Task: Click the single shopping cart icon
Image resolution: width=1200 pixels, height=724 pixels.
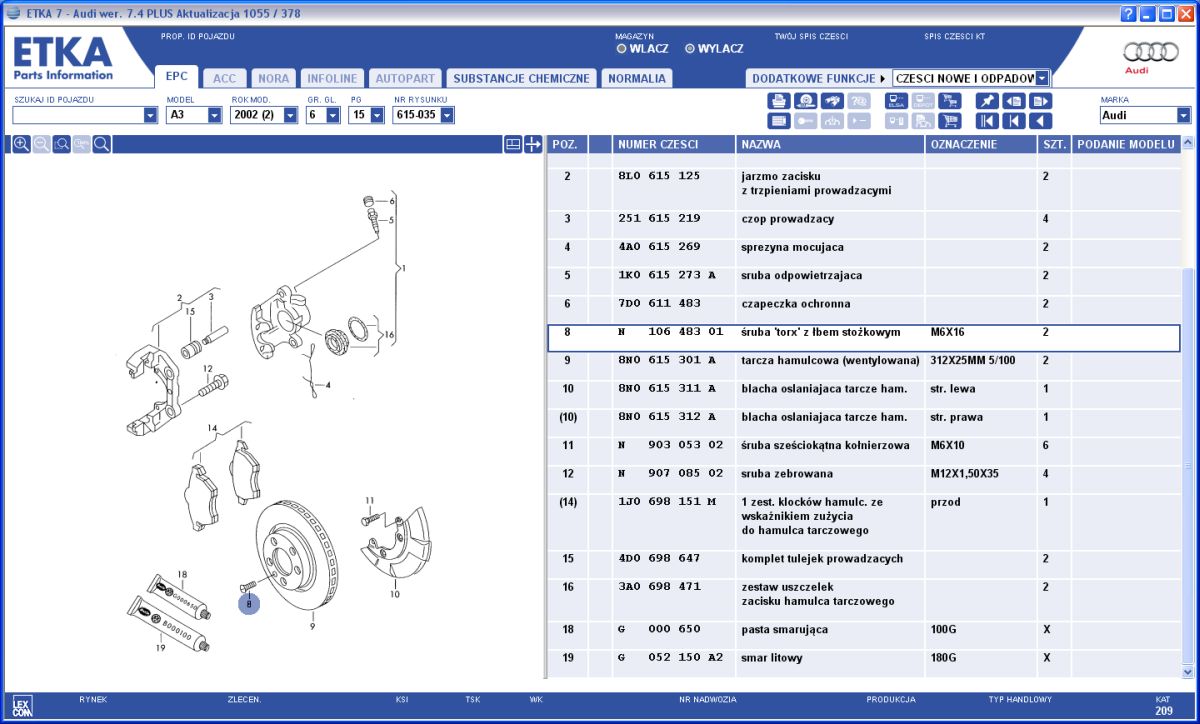Action: click(949, 121)
